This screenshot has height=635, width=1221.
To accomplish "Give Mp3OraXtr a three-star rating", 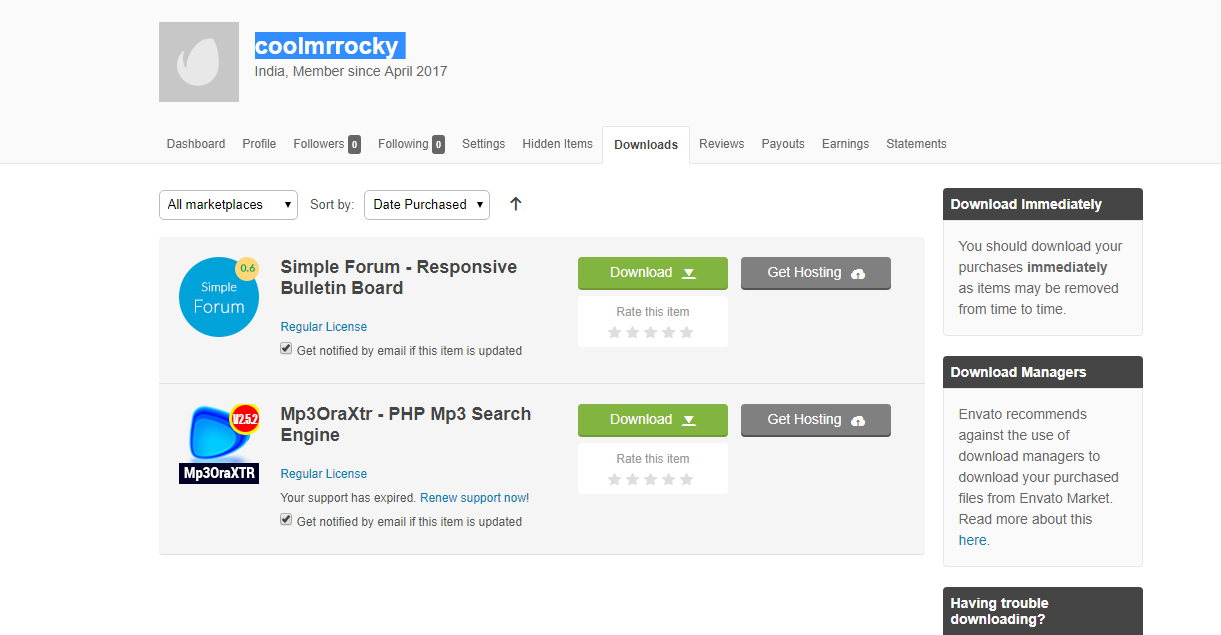I will [x=651, y=479].
